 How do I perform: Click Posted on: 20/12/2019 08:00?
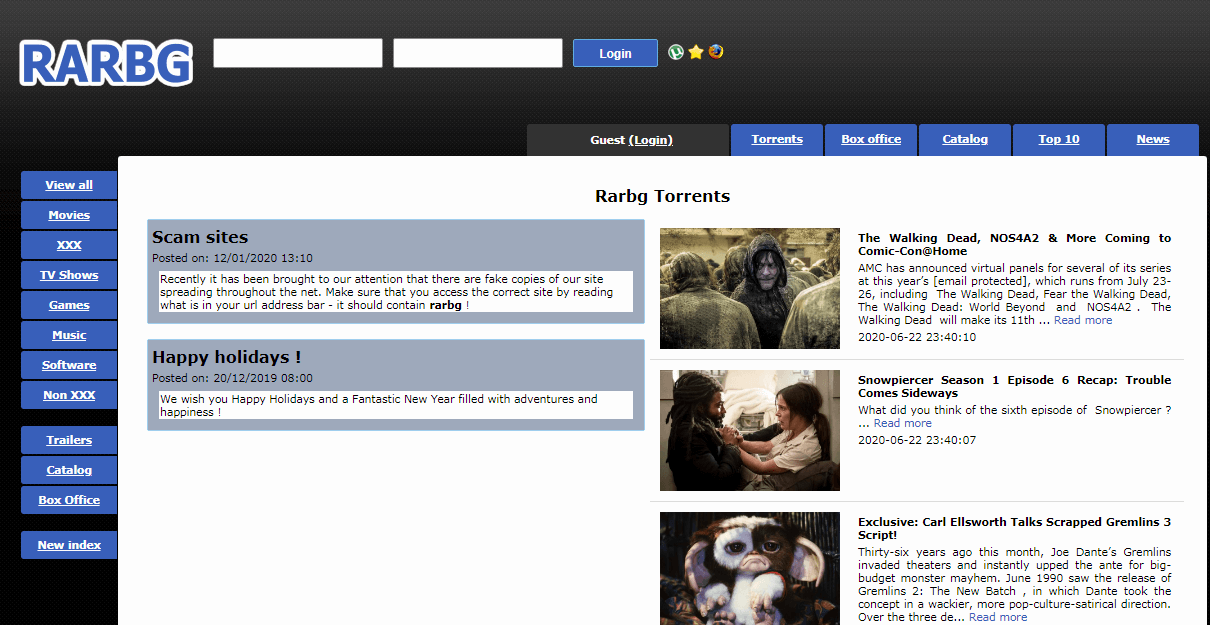(x=232, y=378)
